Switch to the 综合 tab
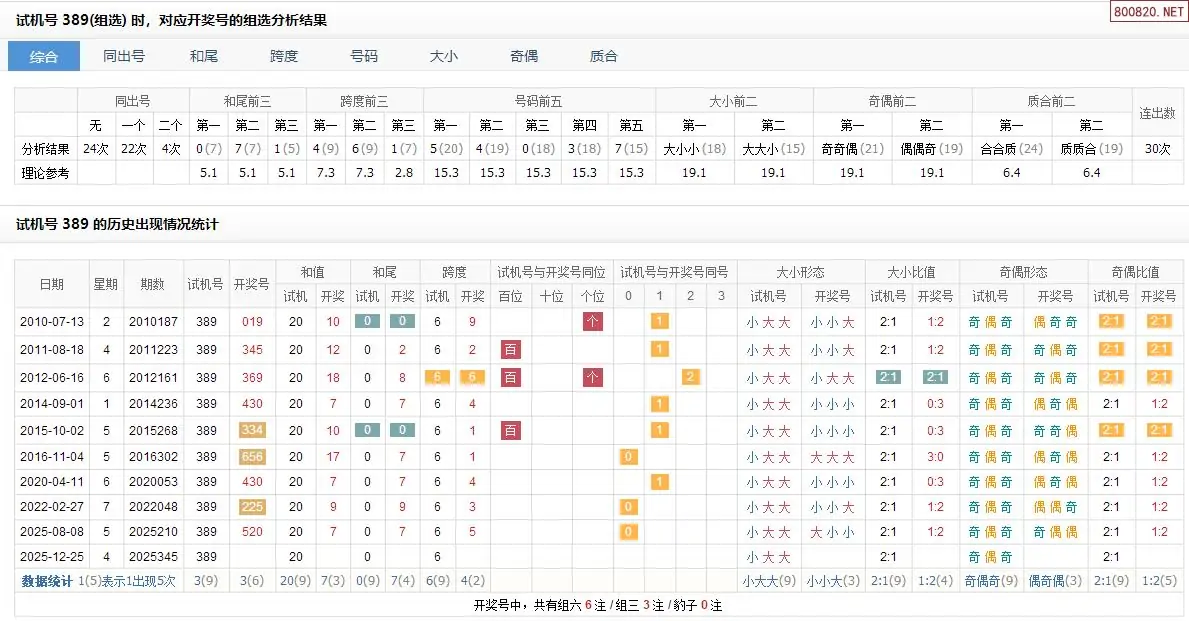 (x=44, y=57)
